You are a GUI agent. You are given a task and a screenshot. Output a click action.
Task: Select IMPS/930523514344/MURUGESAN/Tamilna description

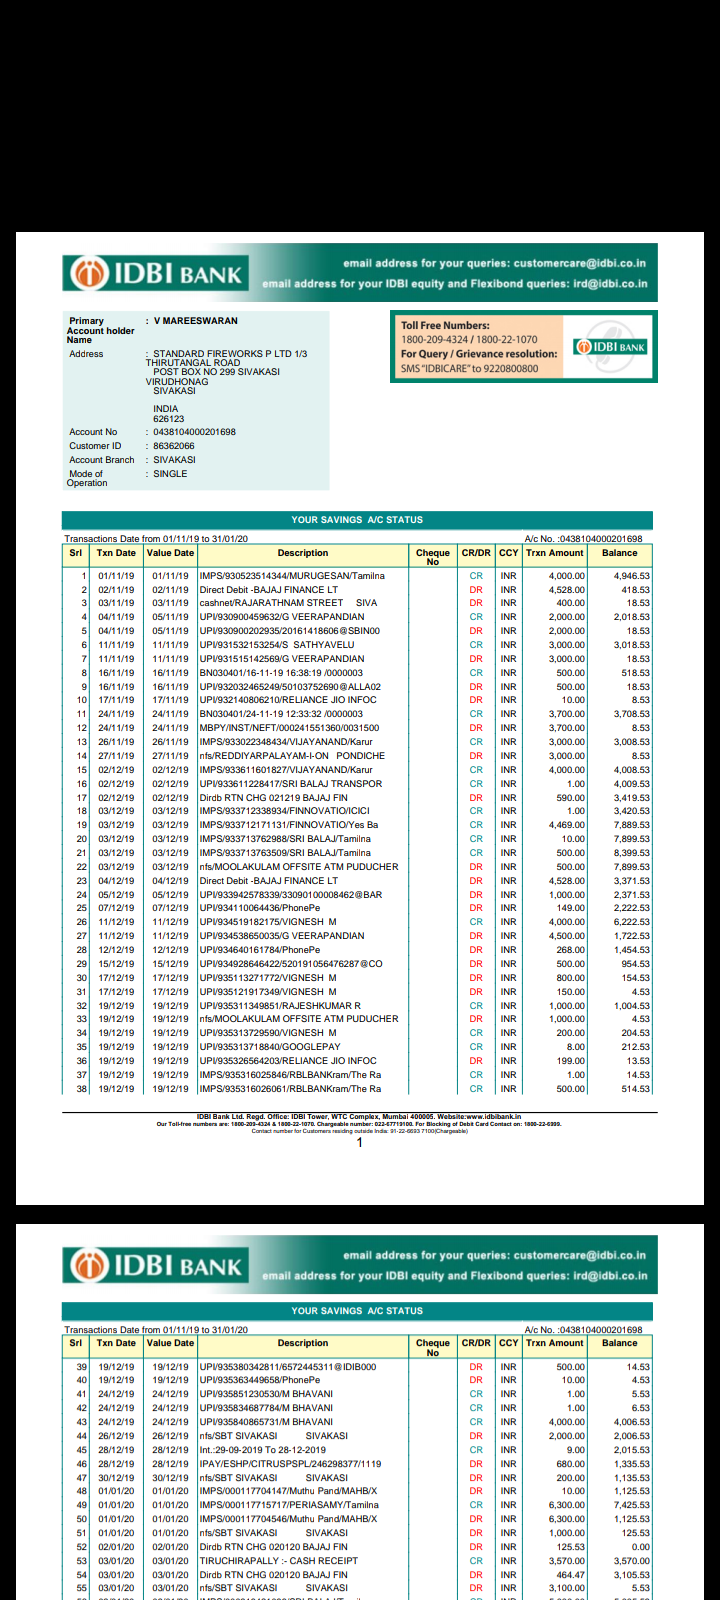[x=292, y=576]
